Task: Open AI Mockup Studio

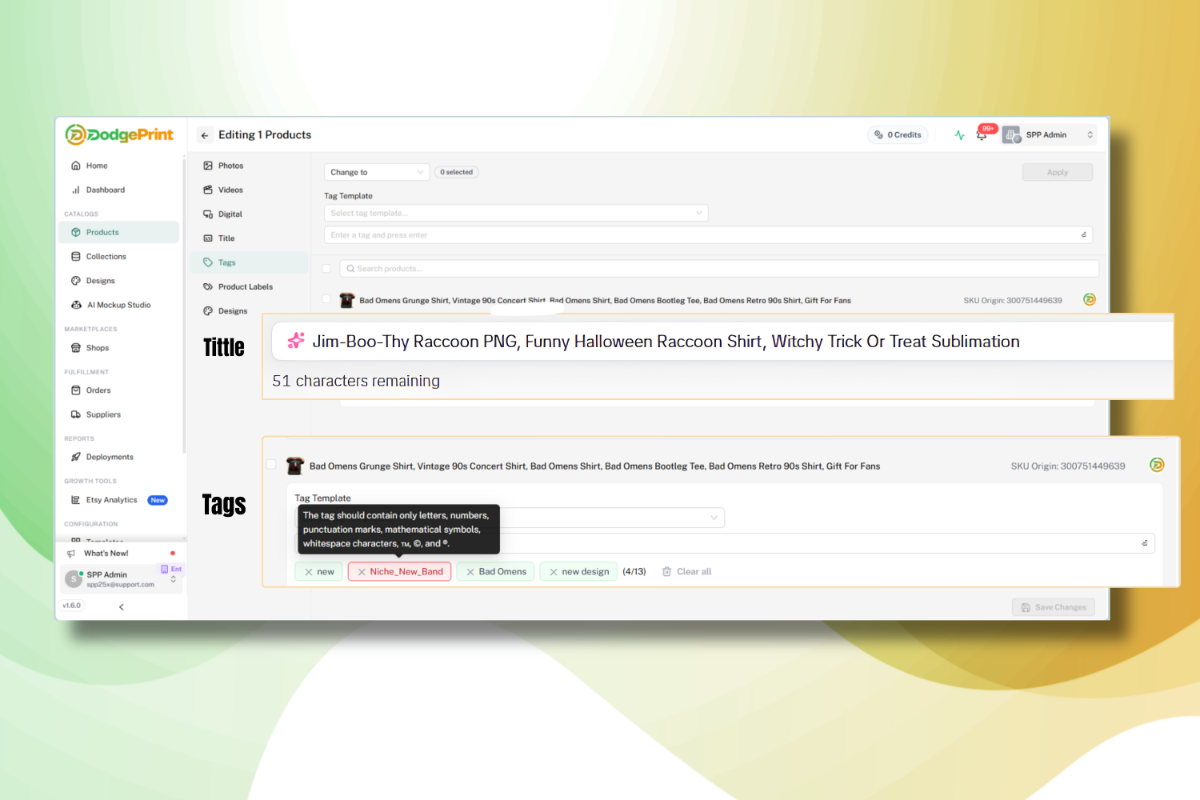Action: pyautogui.click(x=118, y=305)
